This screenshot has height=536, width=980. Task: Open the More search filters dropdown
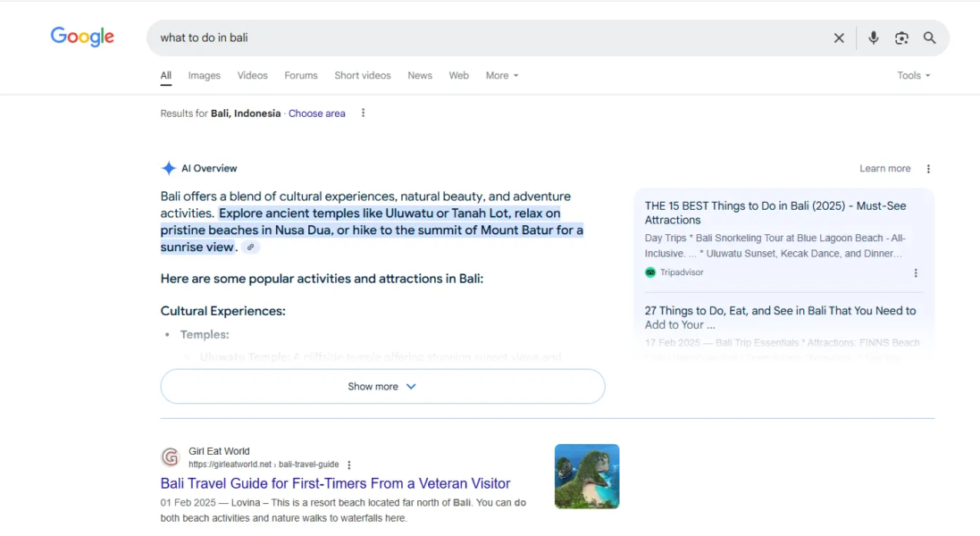click(502, 76)
